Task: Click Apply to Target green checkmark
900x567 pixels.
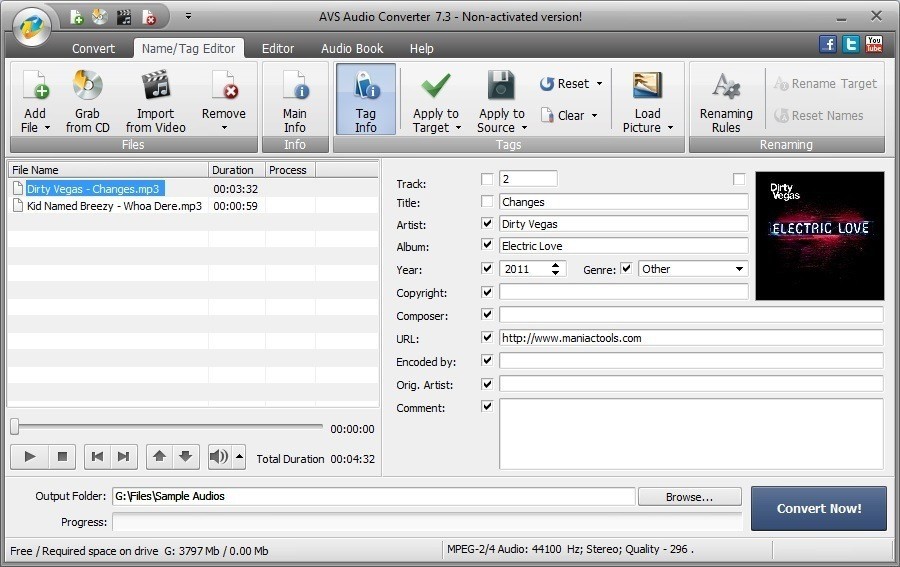Action: [x=436, y=86]
